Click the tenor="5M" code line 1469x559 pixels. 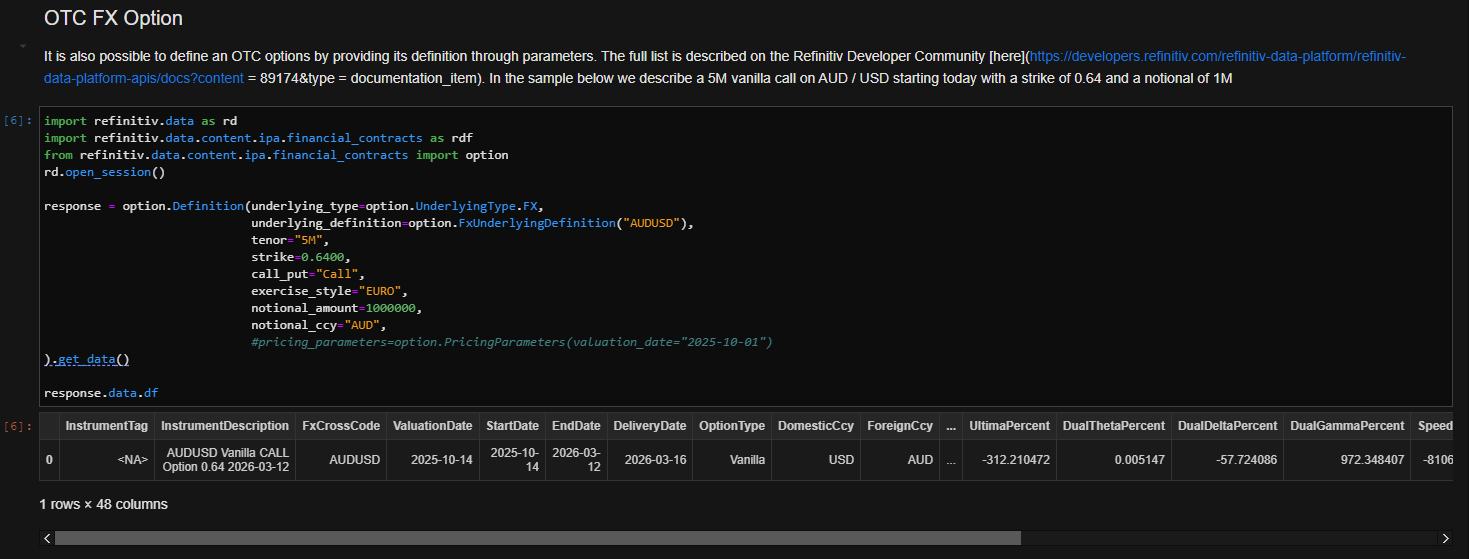coord(290,240)
